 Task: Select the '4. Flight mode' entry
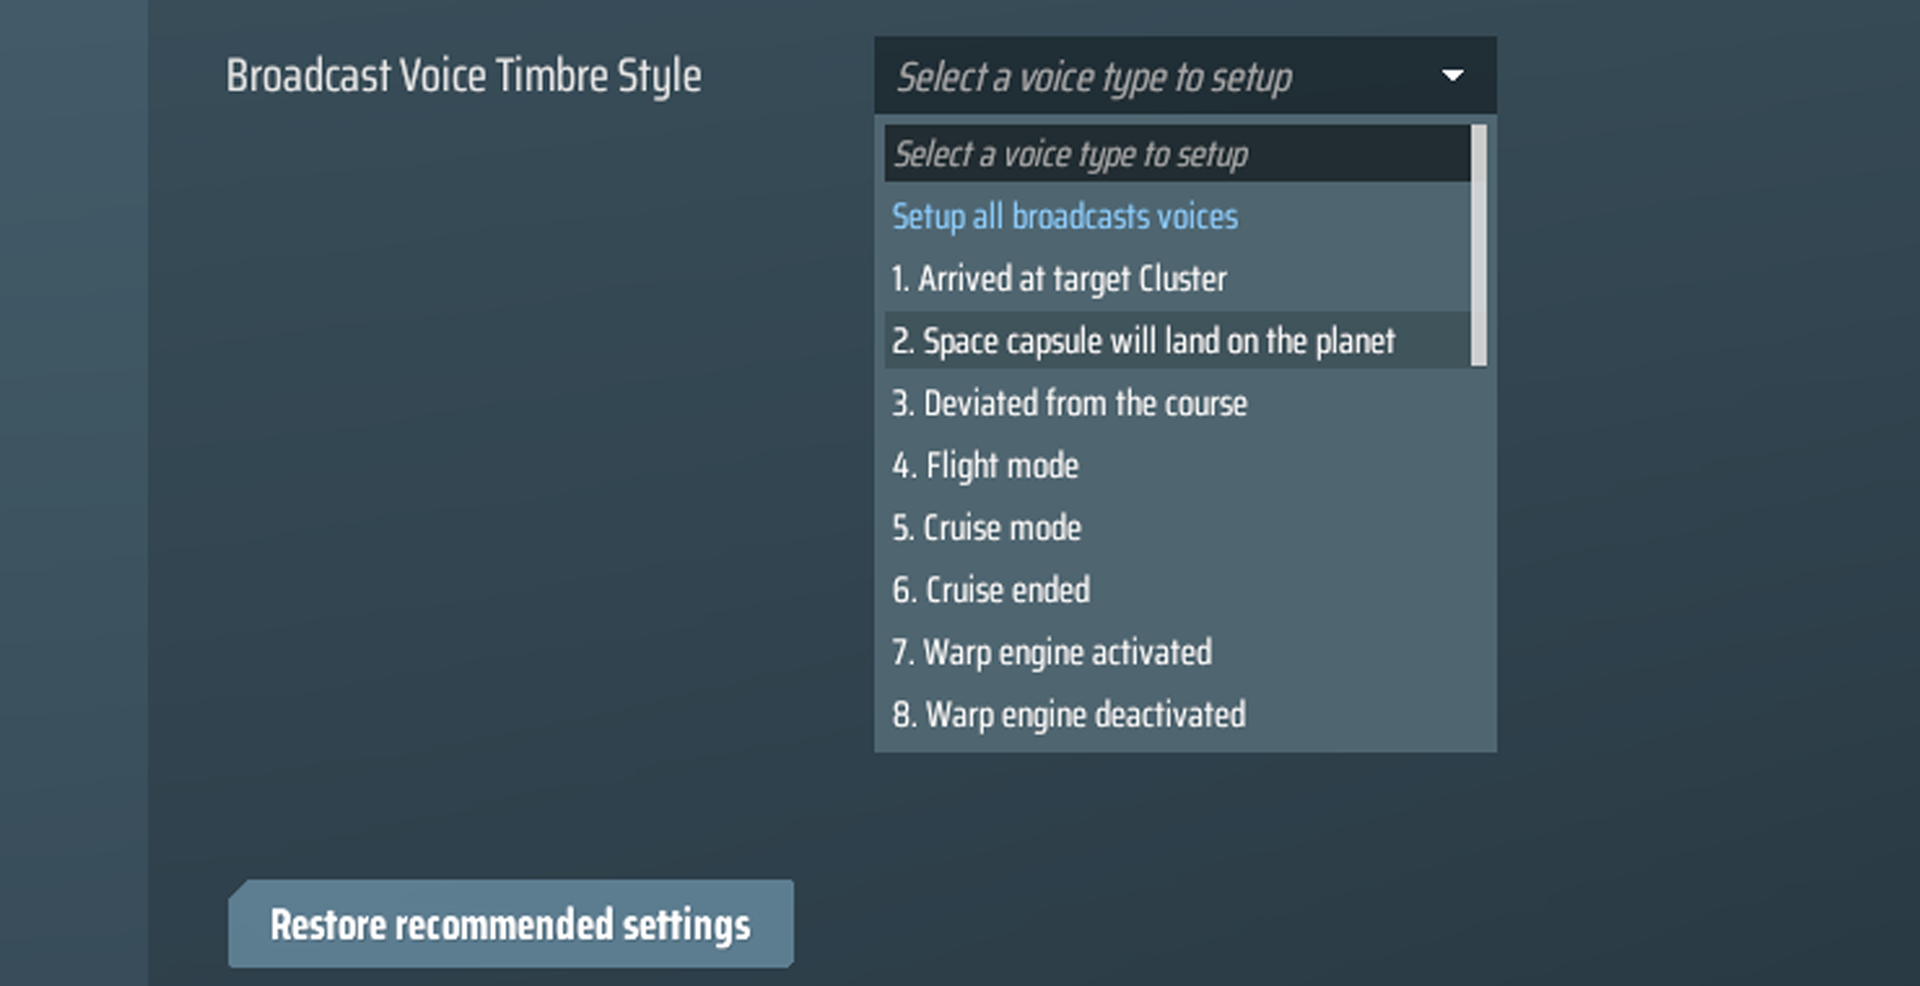(x=985, y=466)
